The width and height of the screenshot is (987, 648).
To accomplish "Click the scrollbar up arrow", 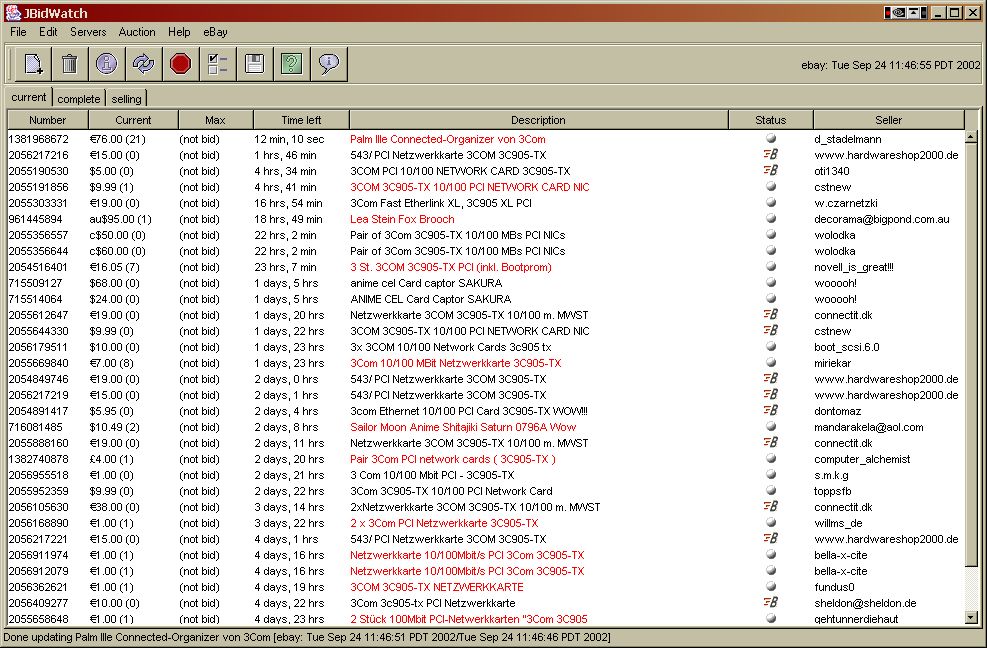I will click(971, 136).
